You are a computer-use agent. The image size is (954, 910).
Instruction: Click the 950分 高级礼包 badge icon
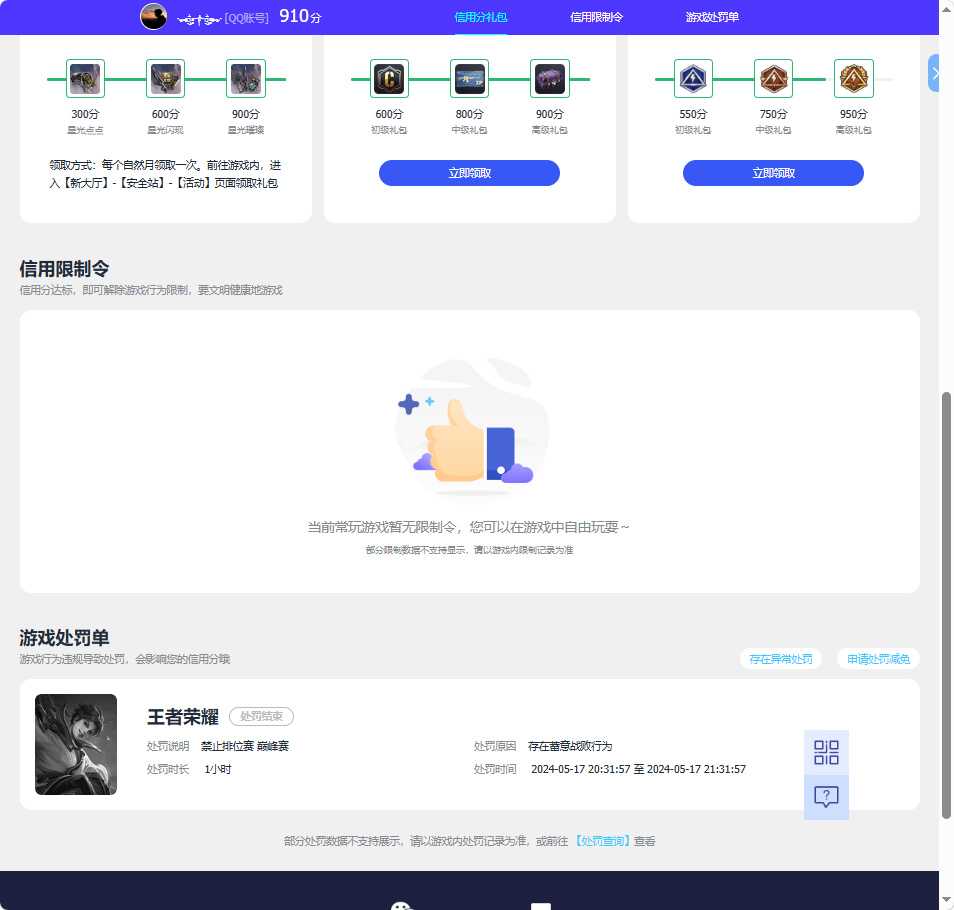click(854, 78)
